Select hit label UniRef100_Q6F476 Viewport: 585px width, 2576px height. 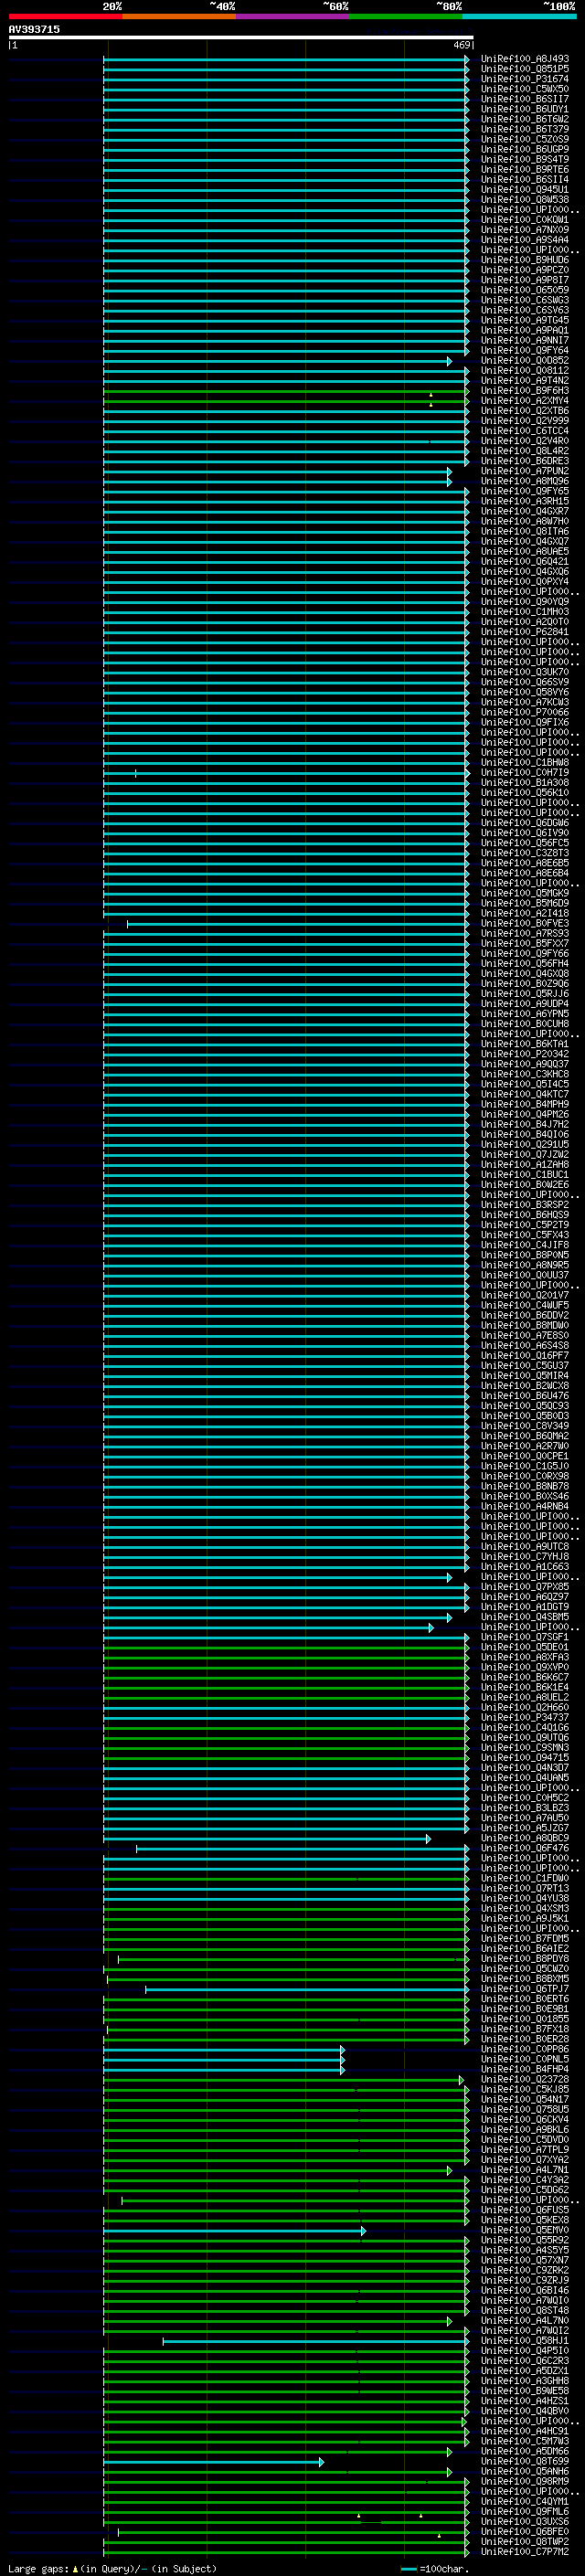point(525,1848)
